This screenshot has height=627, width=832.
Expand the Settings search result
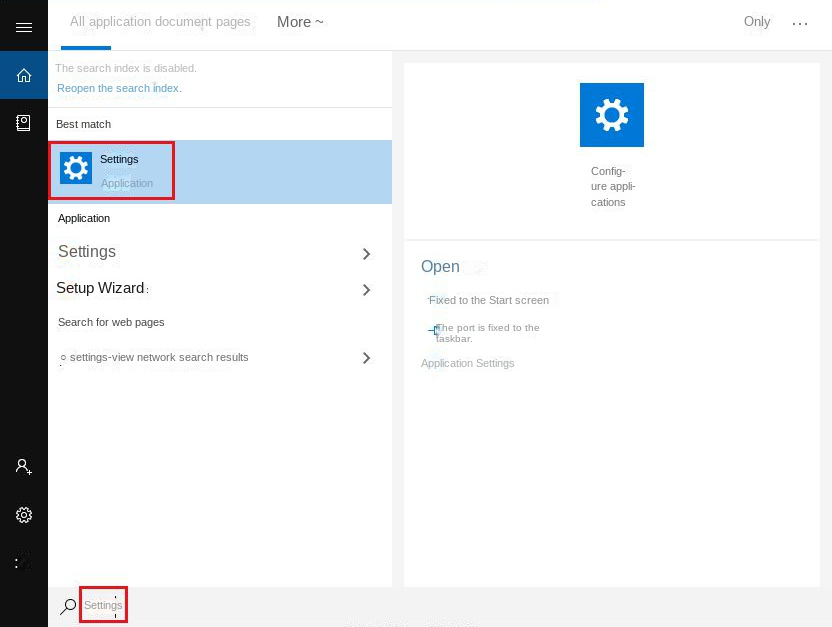(x=366, y=254)
